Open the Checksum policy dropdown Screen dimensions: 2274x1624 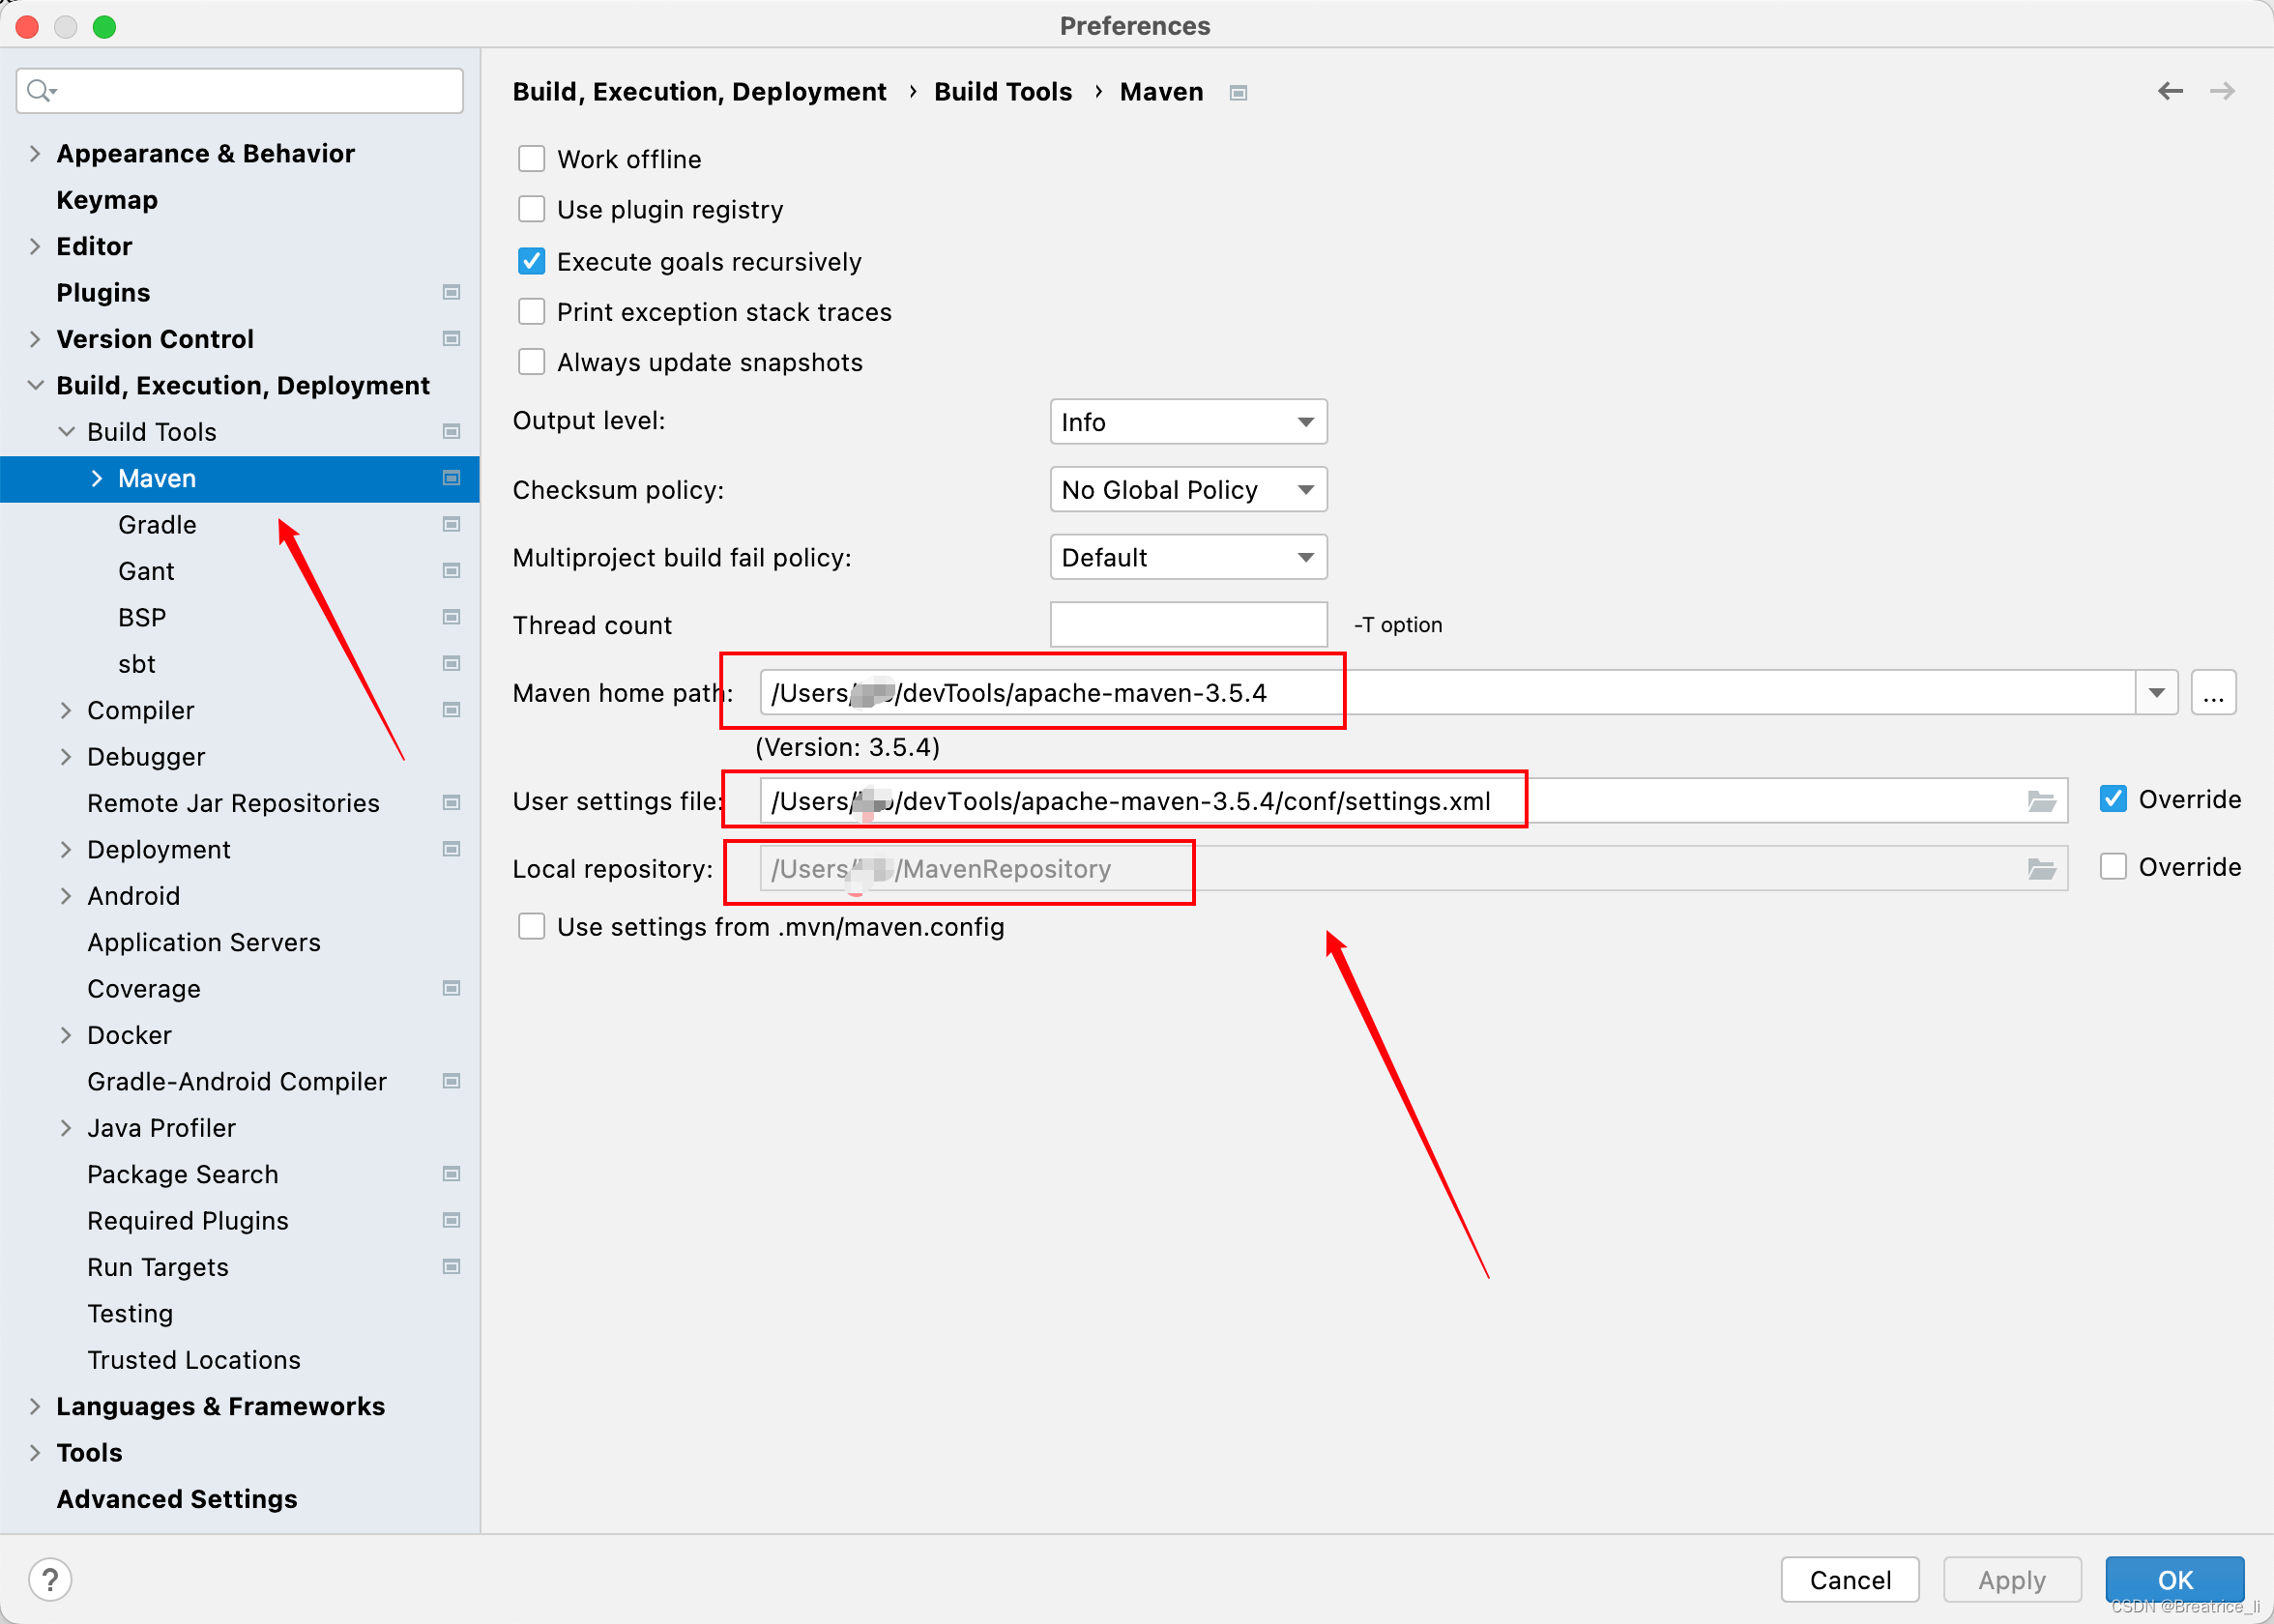[x=1187, y=490]
